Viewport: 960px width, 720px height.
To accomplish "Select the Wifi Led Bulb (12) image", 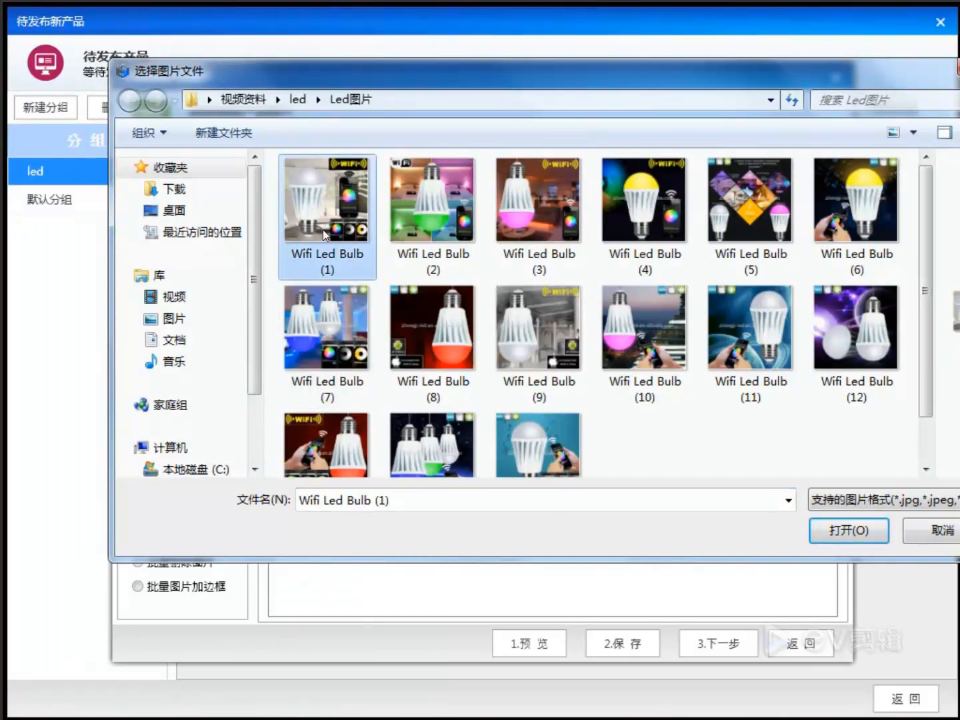I will coord(856,328).
